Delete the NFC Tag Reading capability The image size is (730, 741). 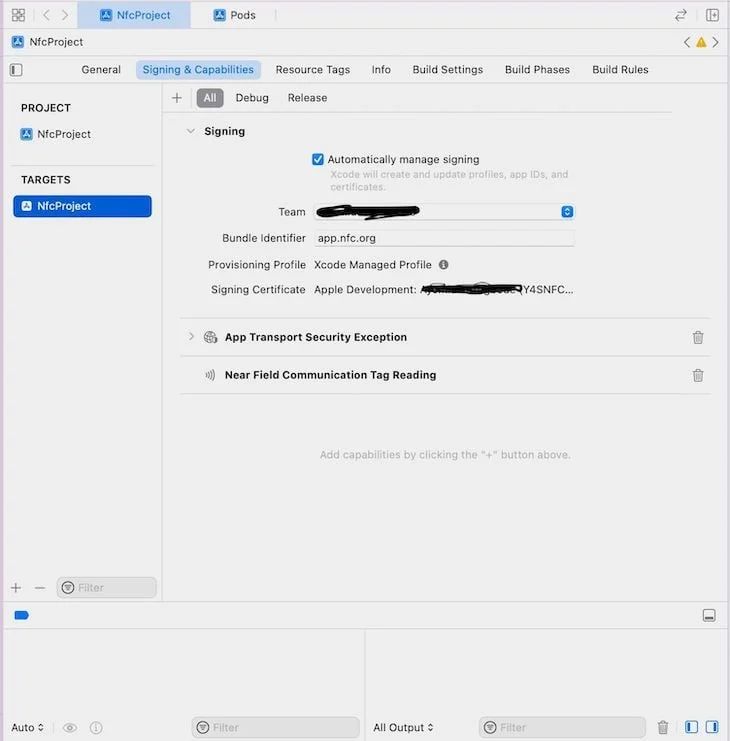tap(698, 375)
